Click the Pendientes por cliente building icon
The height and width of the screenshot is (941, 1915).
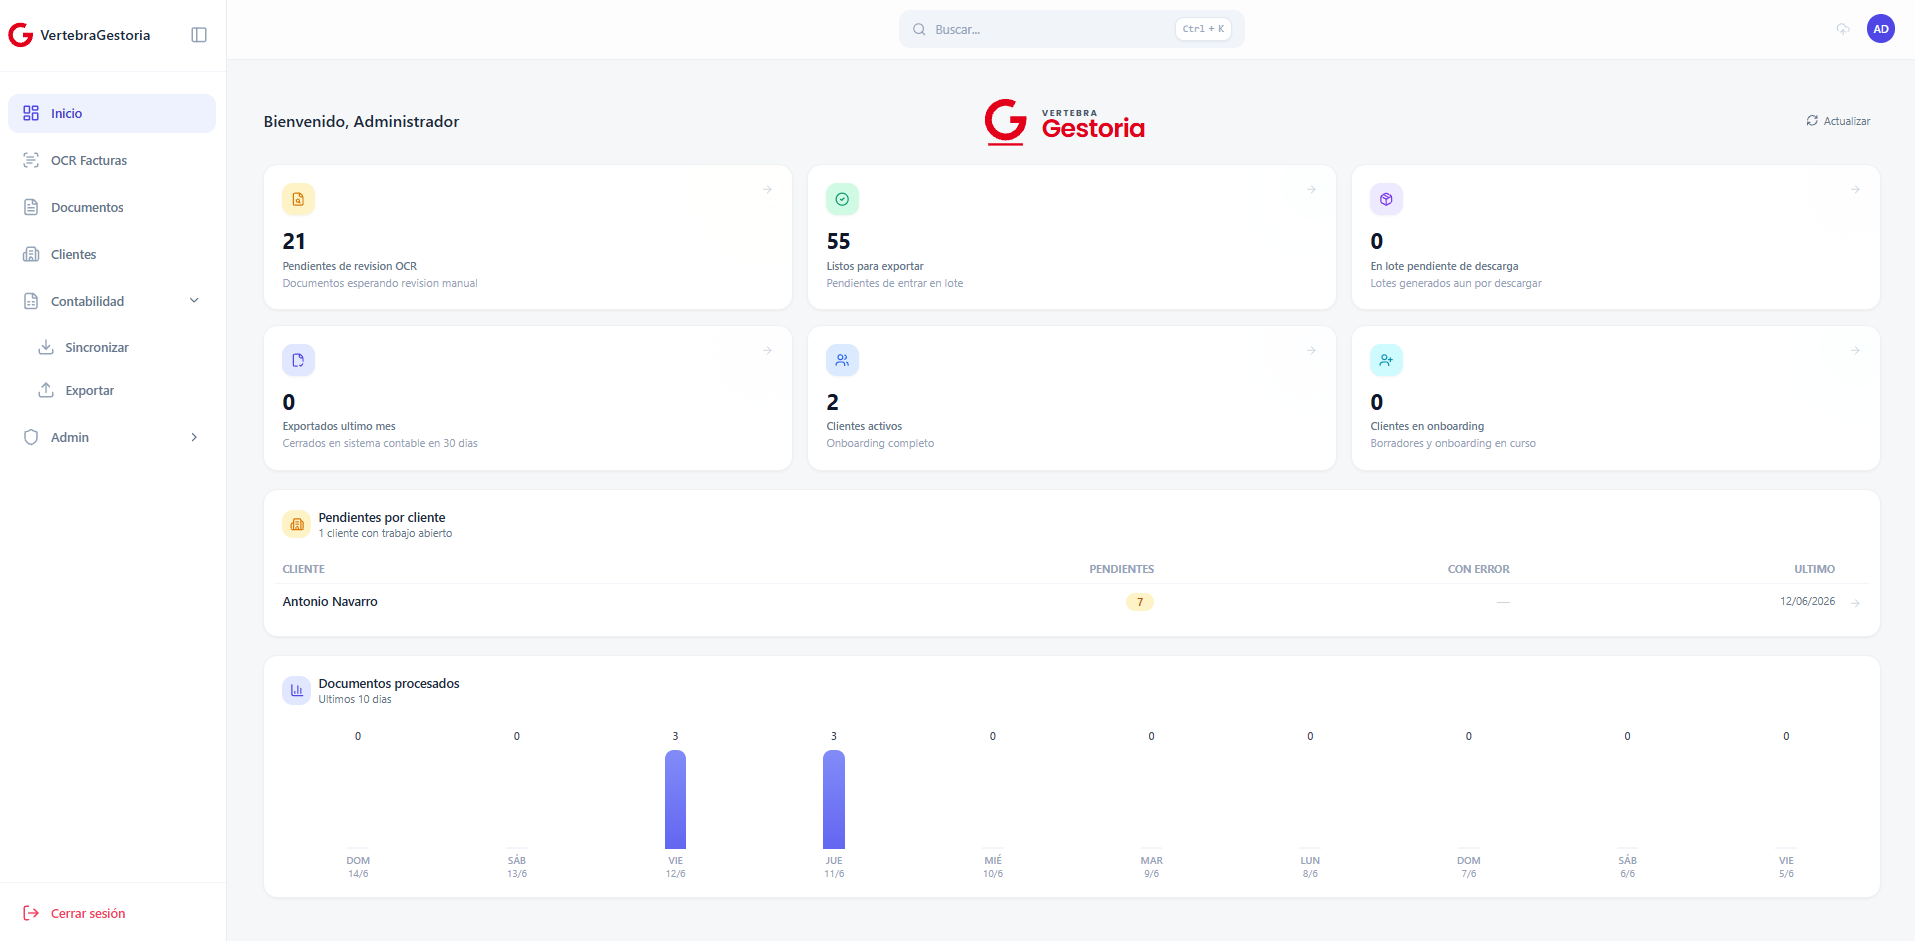[x=297, y=524]
